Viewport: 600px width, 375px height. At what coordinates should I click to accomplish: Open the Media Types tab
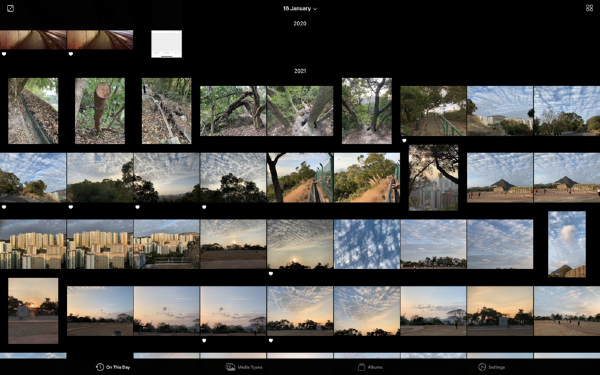coord(244,367)
